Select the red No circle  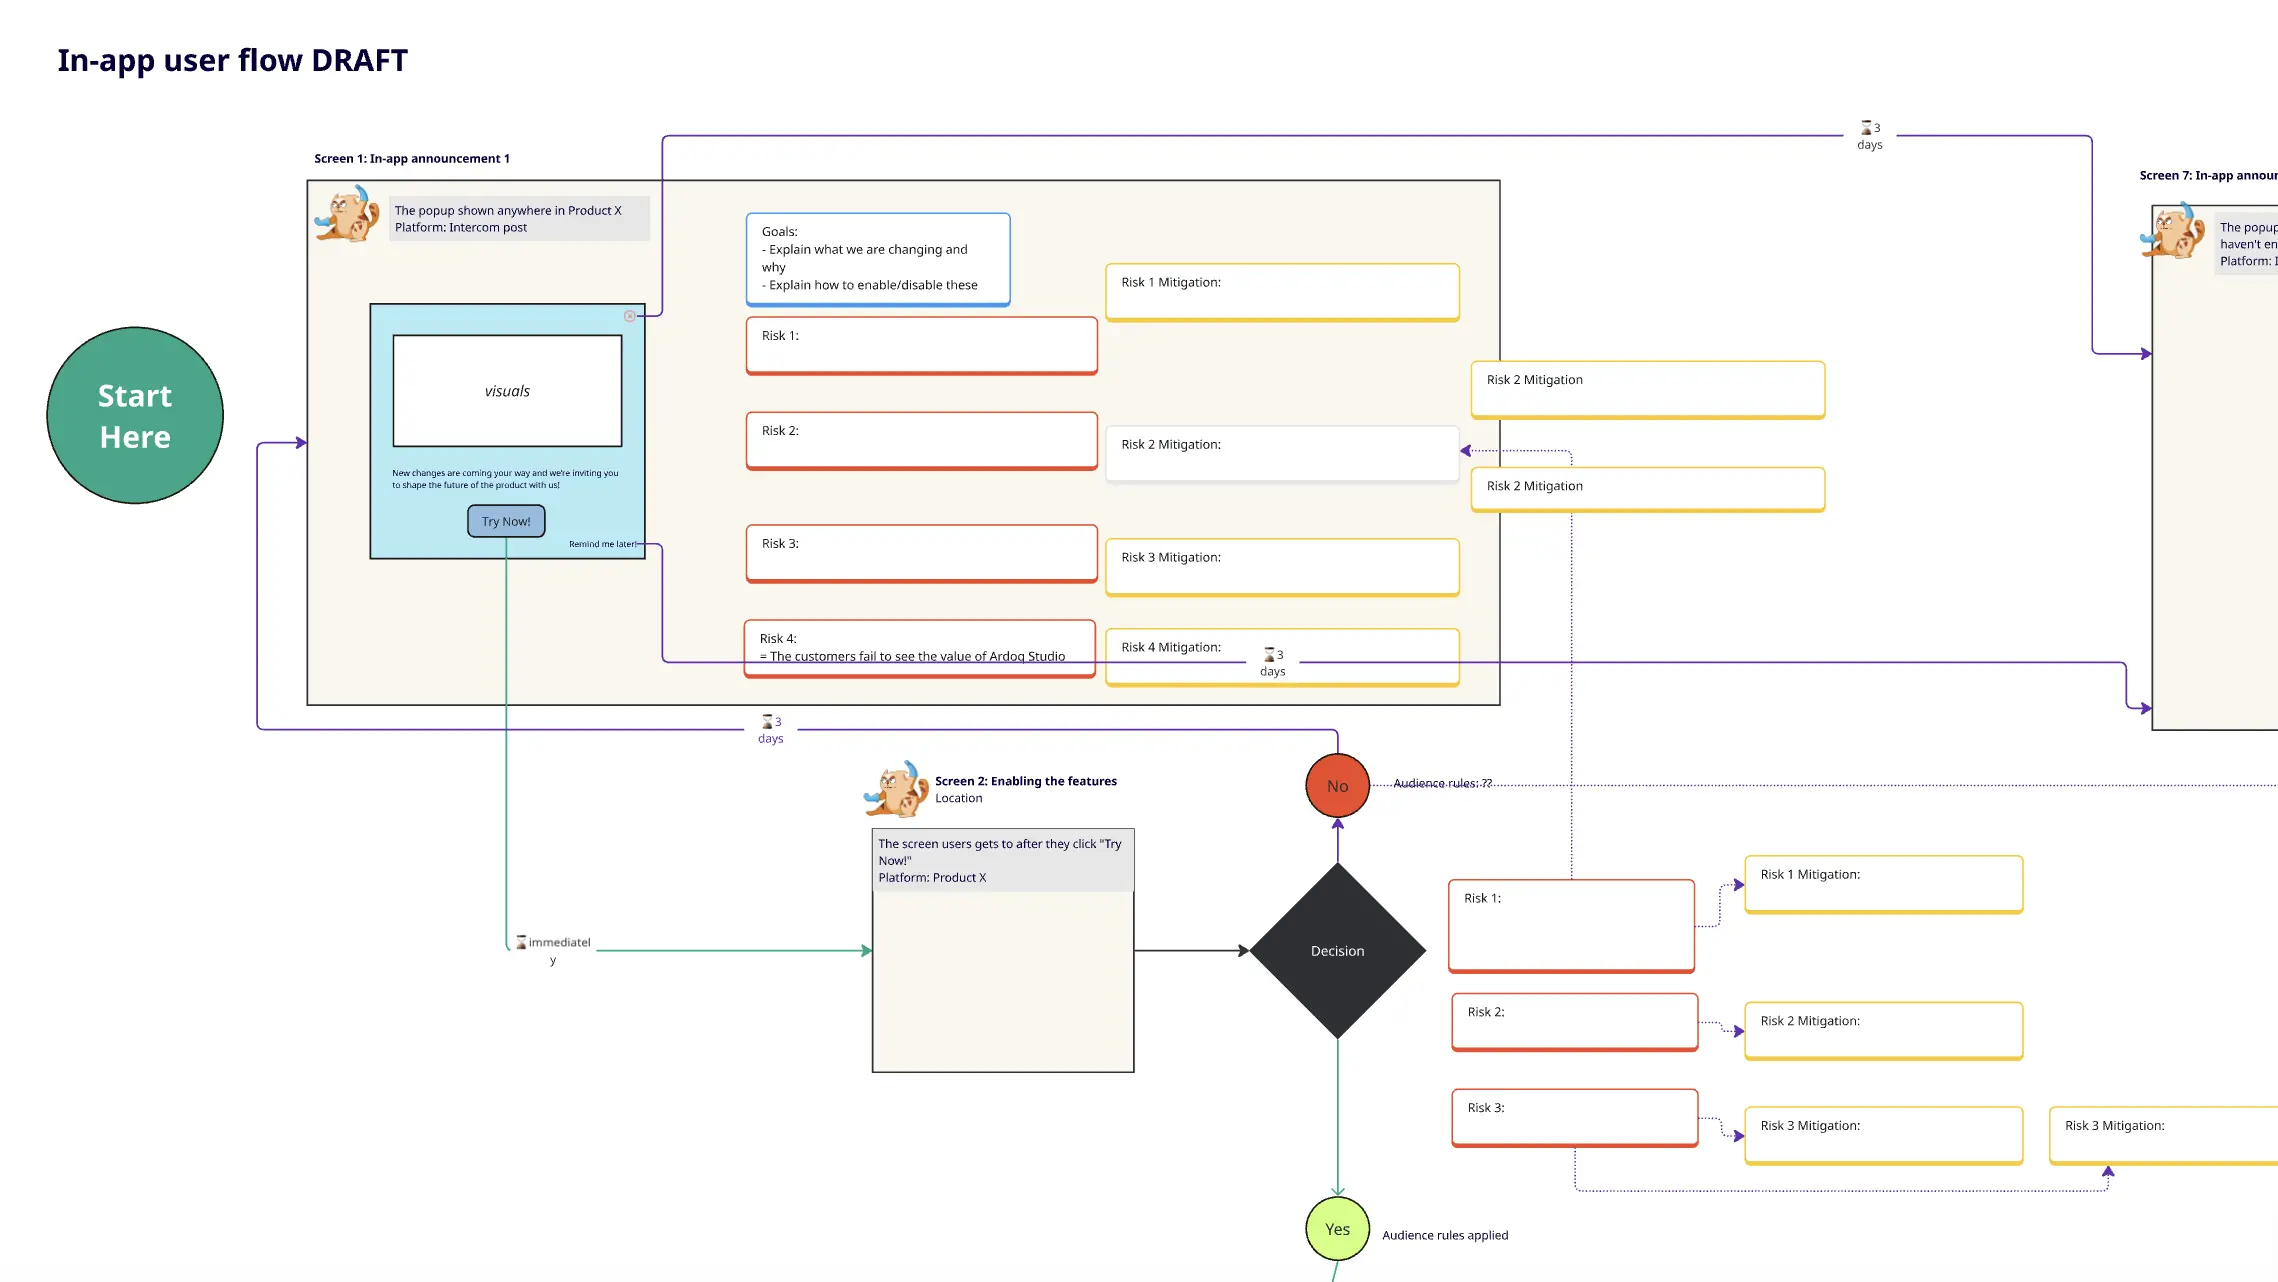1337,786
